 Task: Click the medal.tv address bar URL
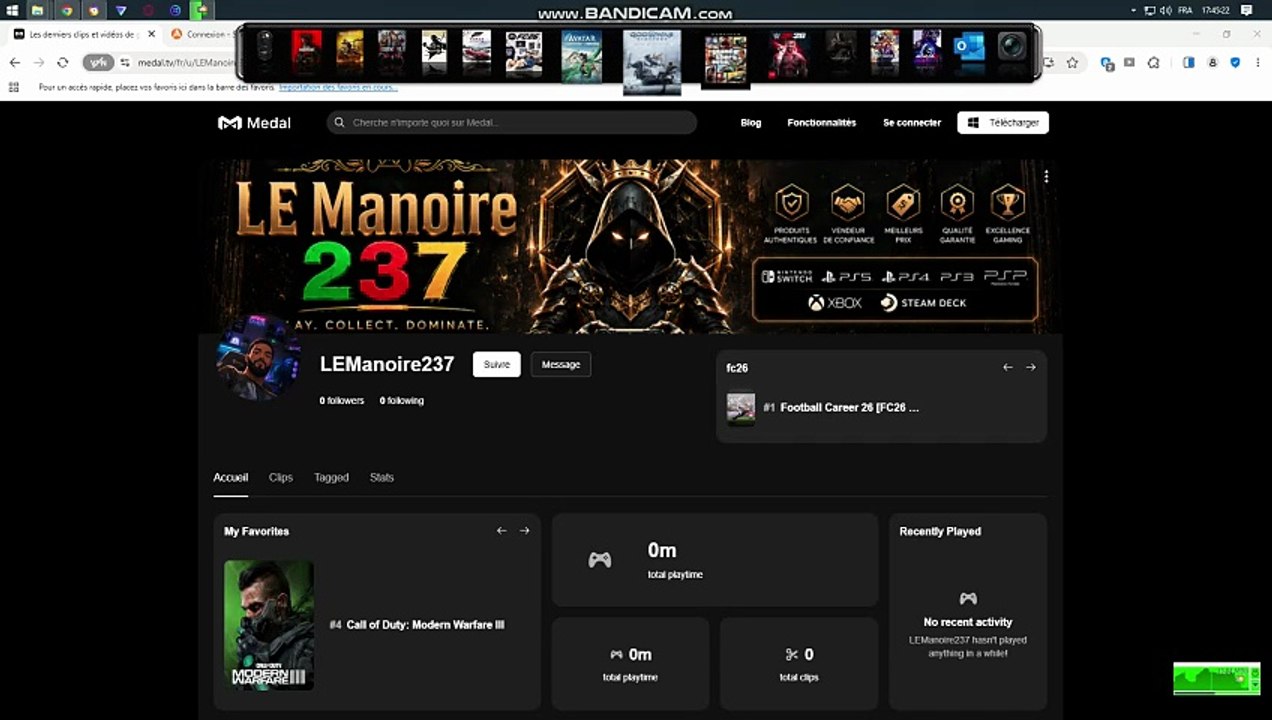coord(185,62)
